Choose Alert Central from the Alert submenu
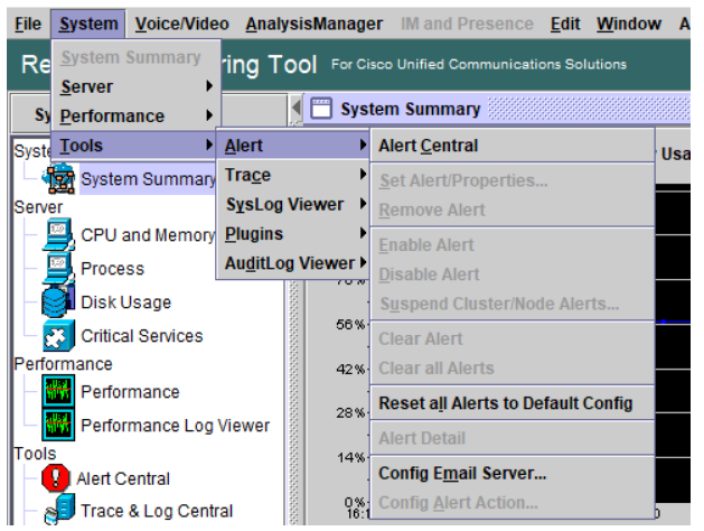 coord(428,146)
